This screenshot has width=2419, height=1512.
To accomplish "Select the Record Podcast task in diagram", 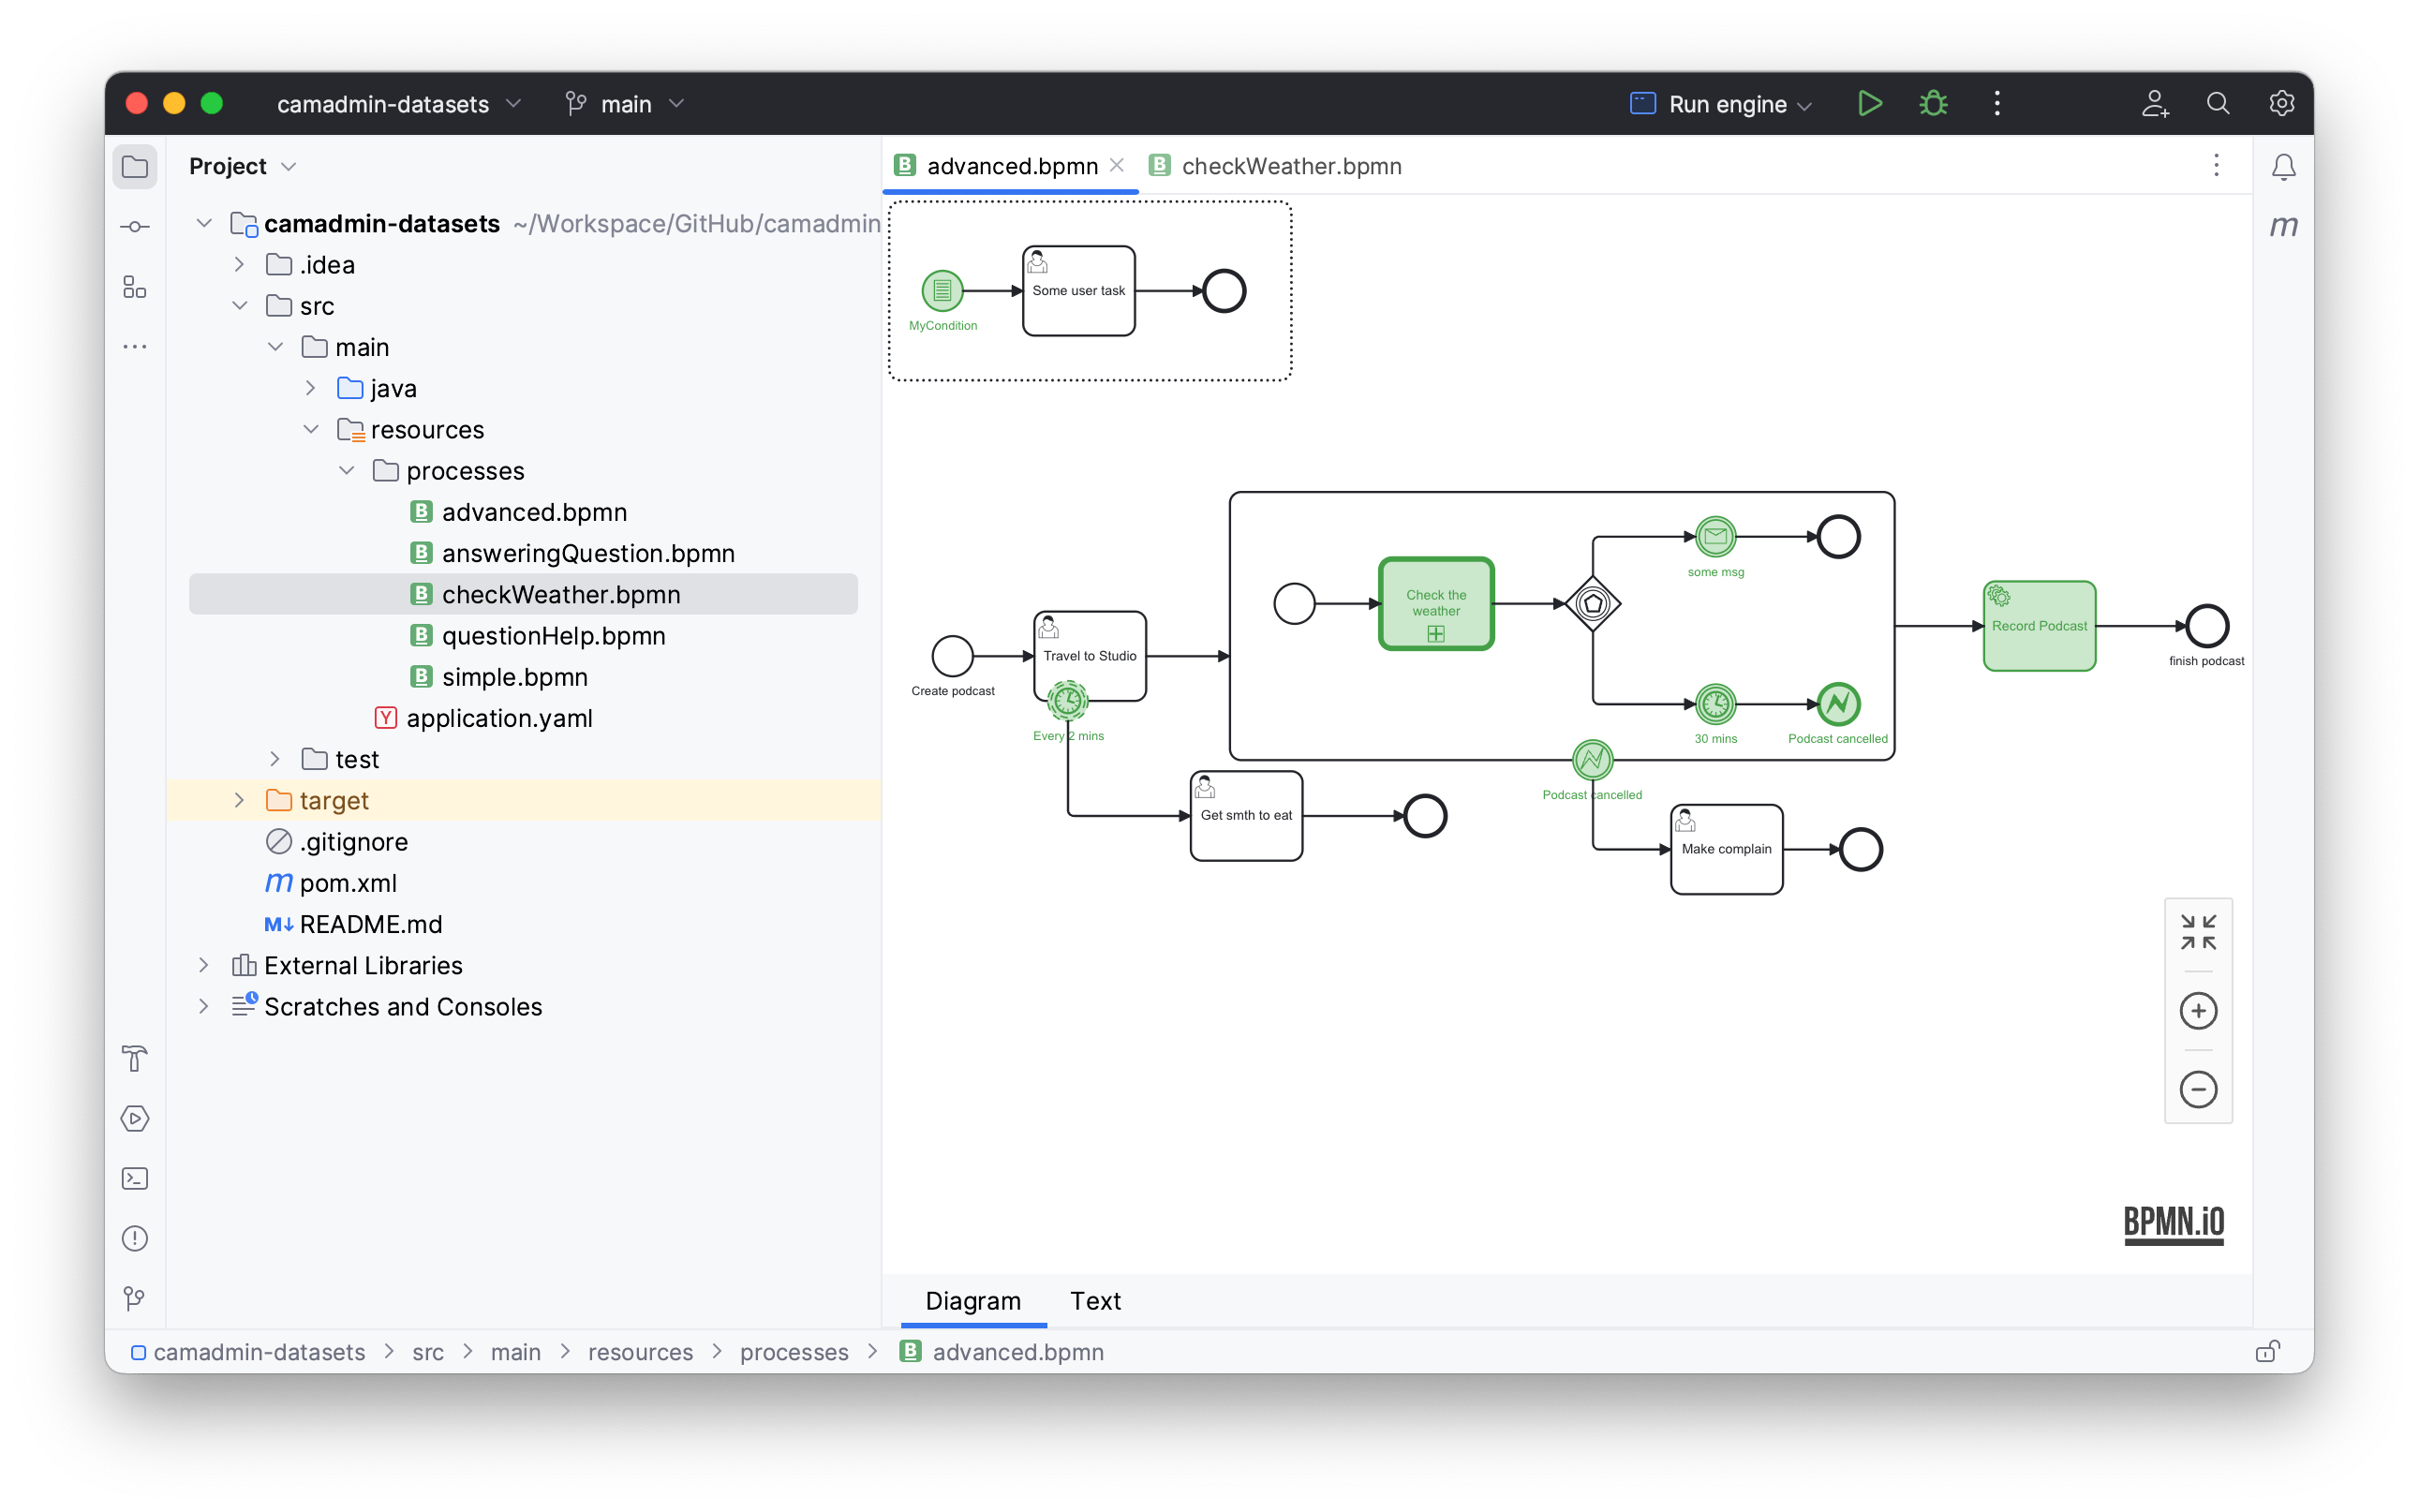I will 2039,627.
